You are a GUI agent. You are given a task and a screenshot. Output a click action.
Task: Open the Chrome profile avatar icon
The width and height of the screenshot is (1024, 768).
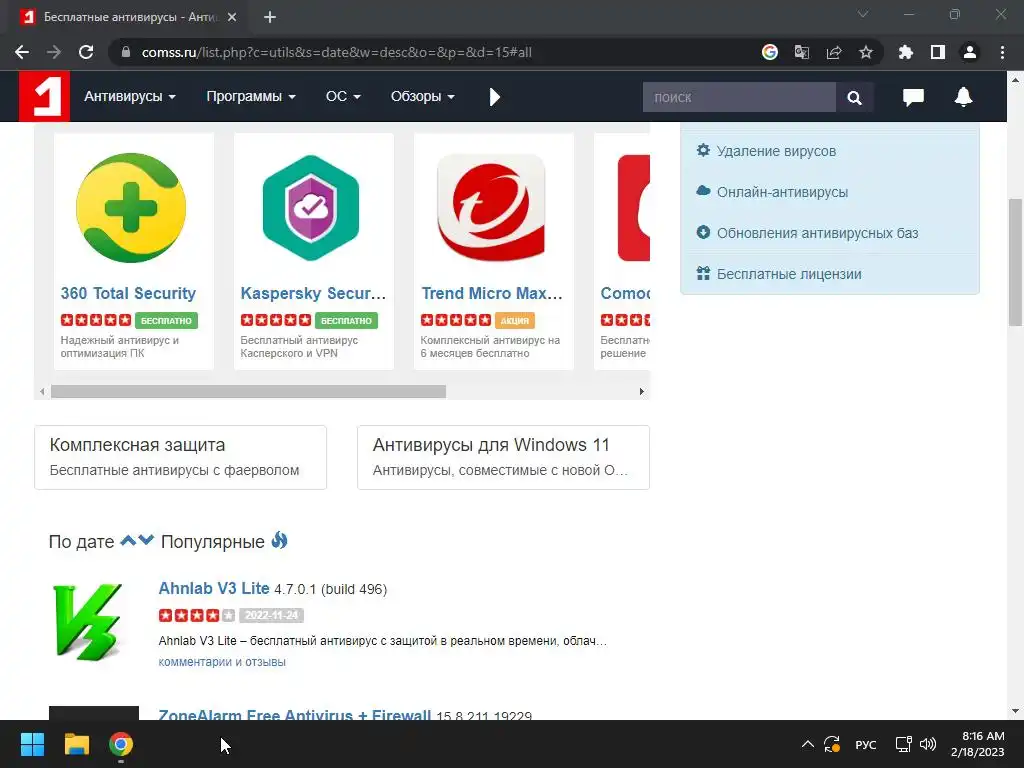point(970,52)
